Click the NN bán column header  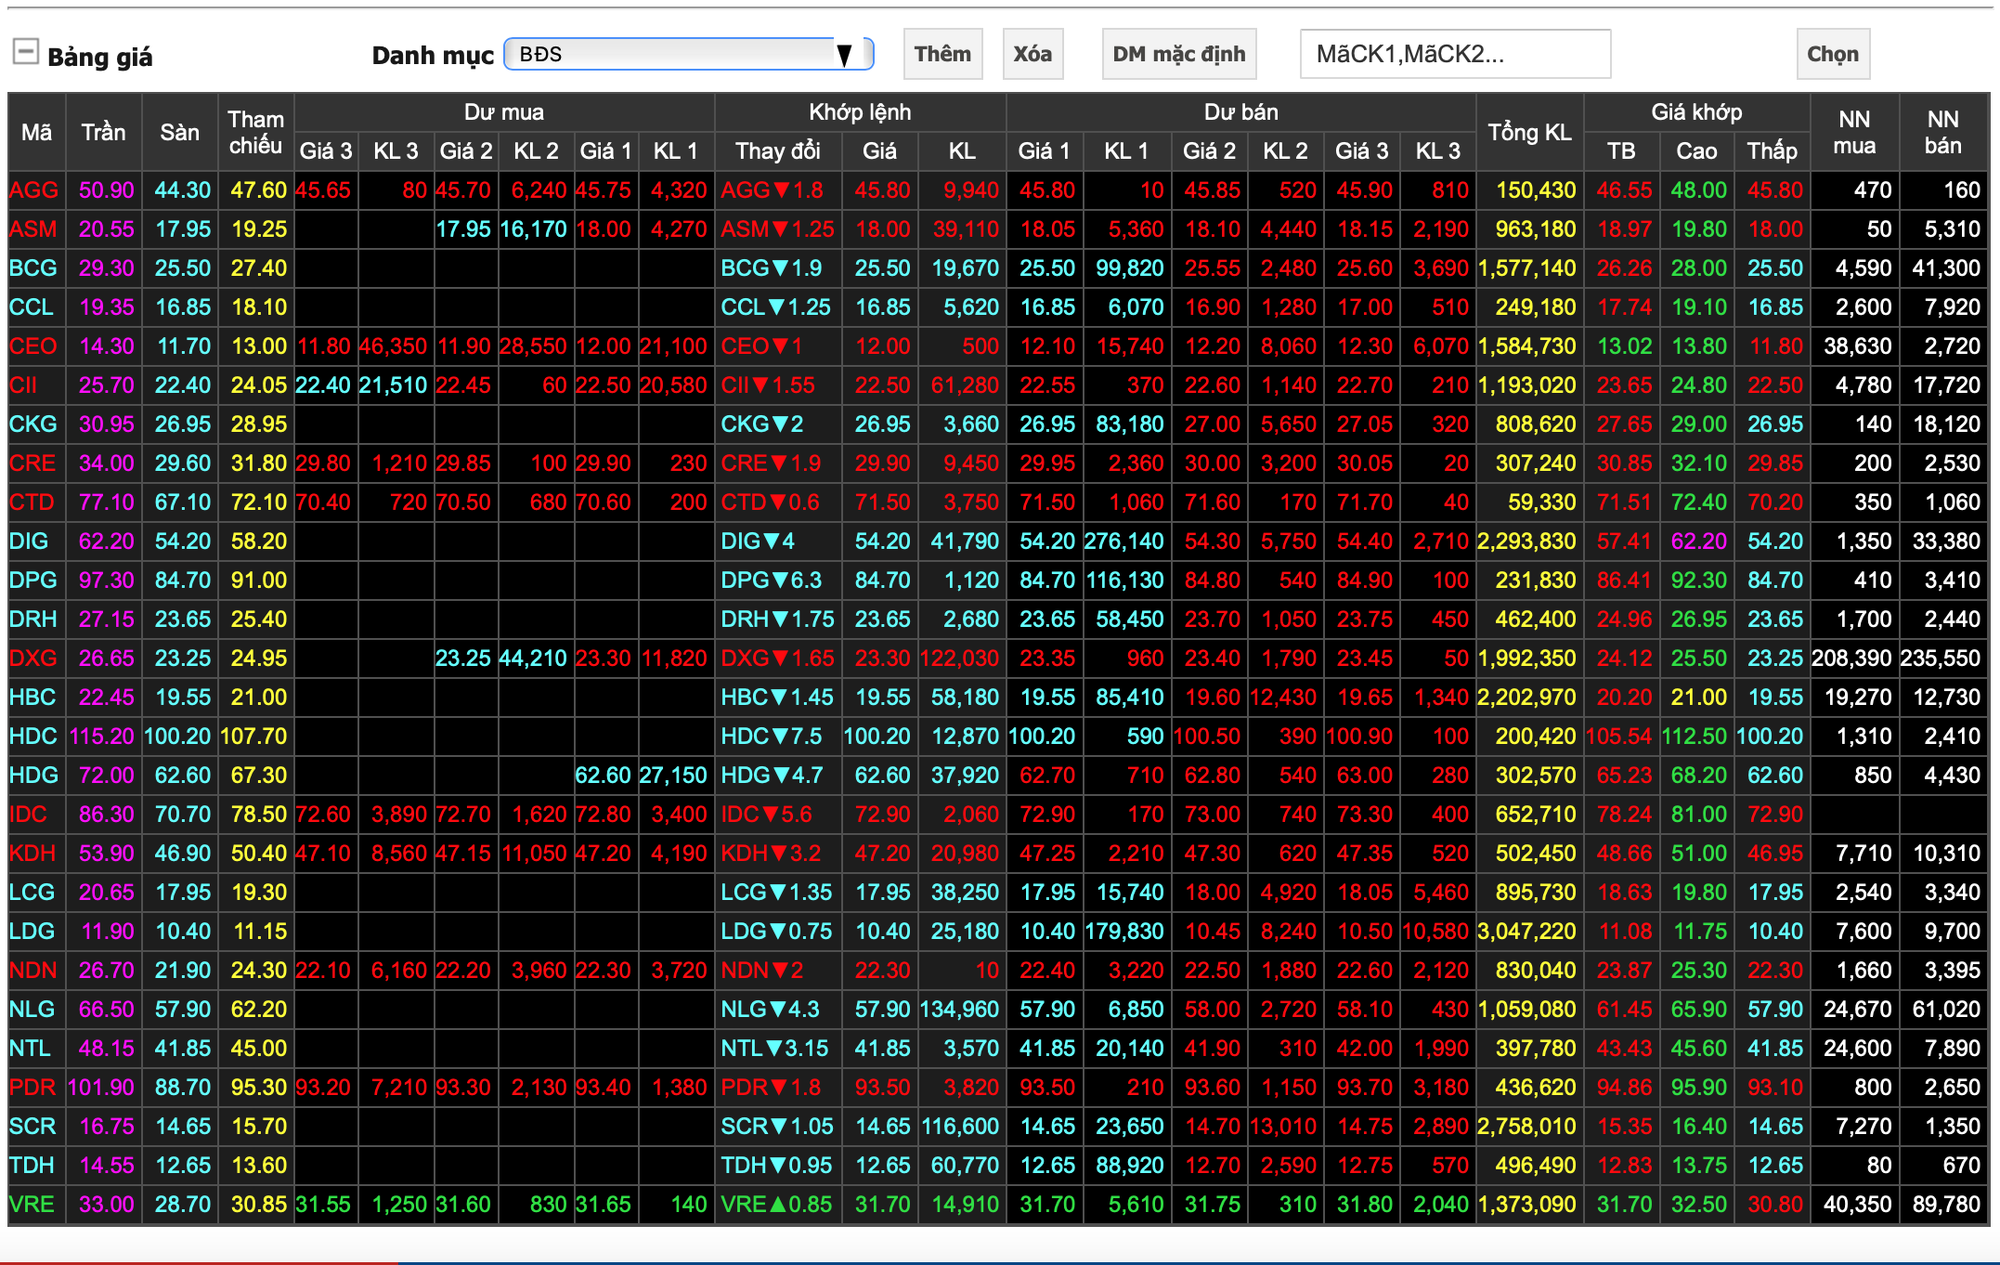pyautogui.click(x=1943, y=132)
